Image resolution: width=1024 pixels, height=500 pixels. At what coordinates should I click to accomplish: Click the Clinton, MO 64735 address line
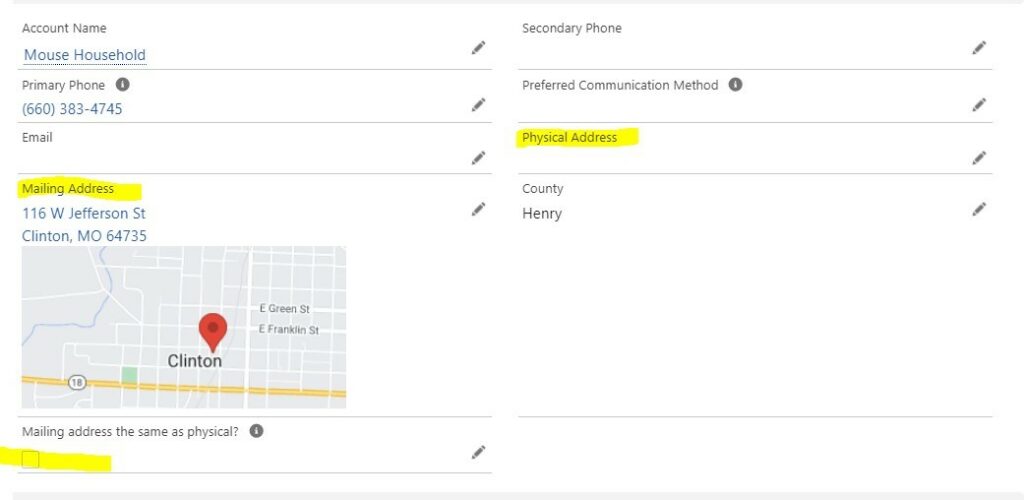click(84, 236)
